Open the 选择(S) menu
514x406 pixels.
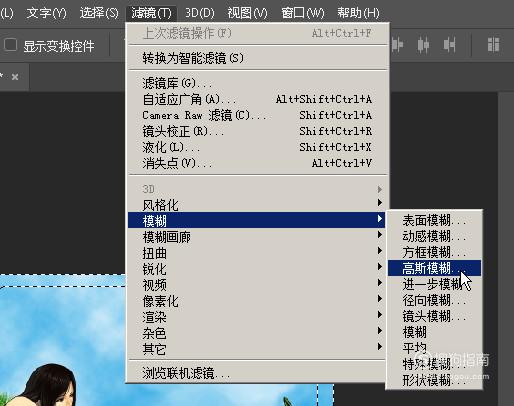99,13
